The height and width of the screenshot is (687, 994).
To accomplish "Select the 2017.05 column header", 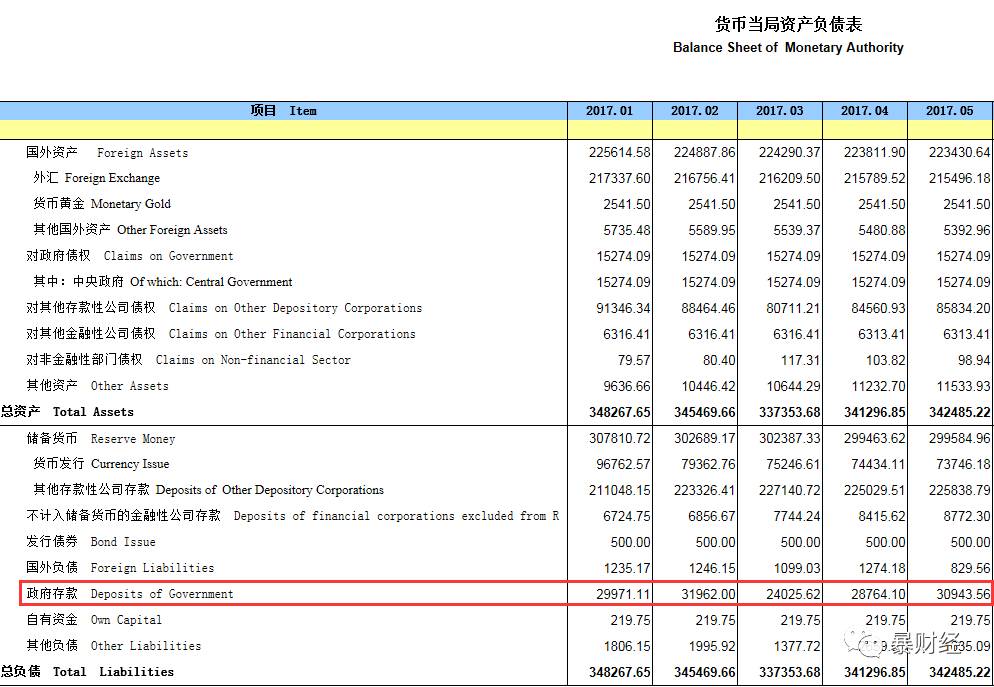I will [950, 111].
